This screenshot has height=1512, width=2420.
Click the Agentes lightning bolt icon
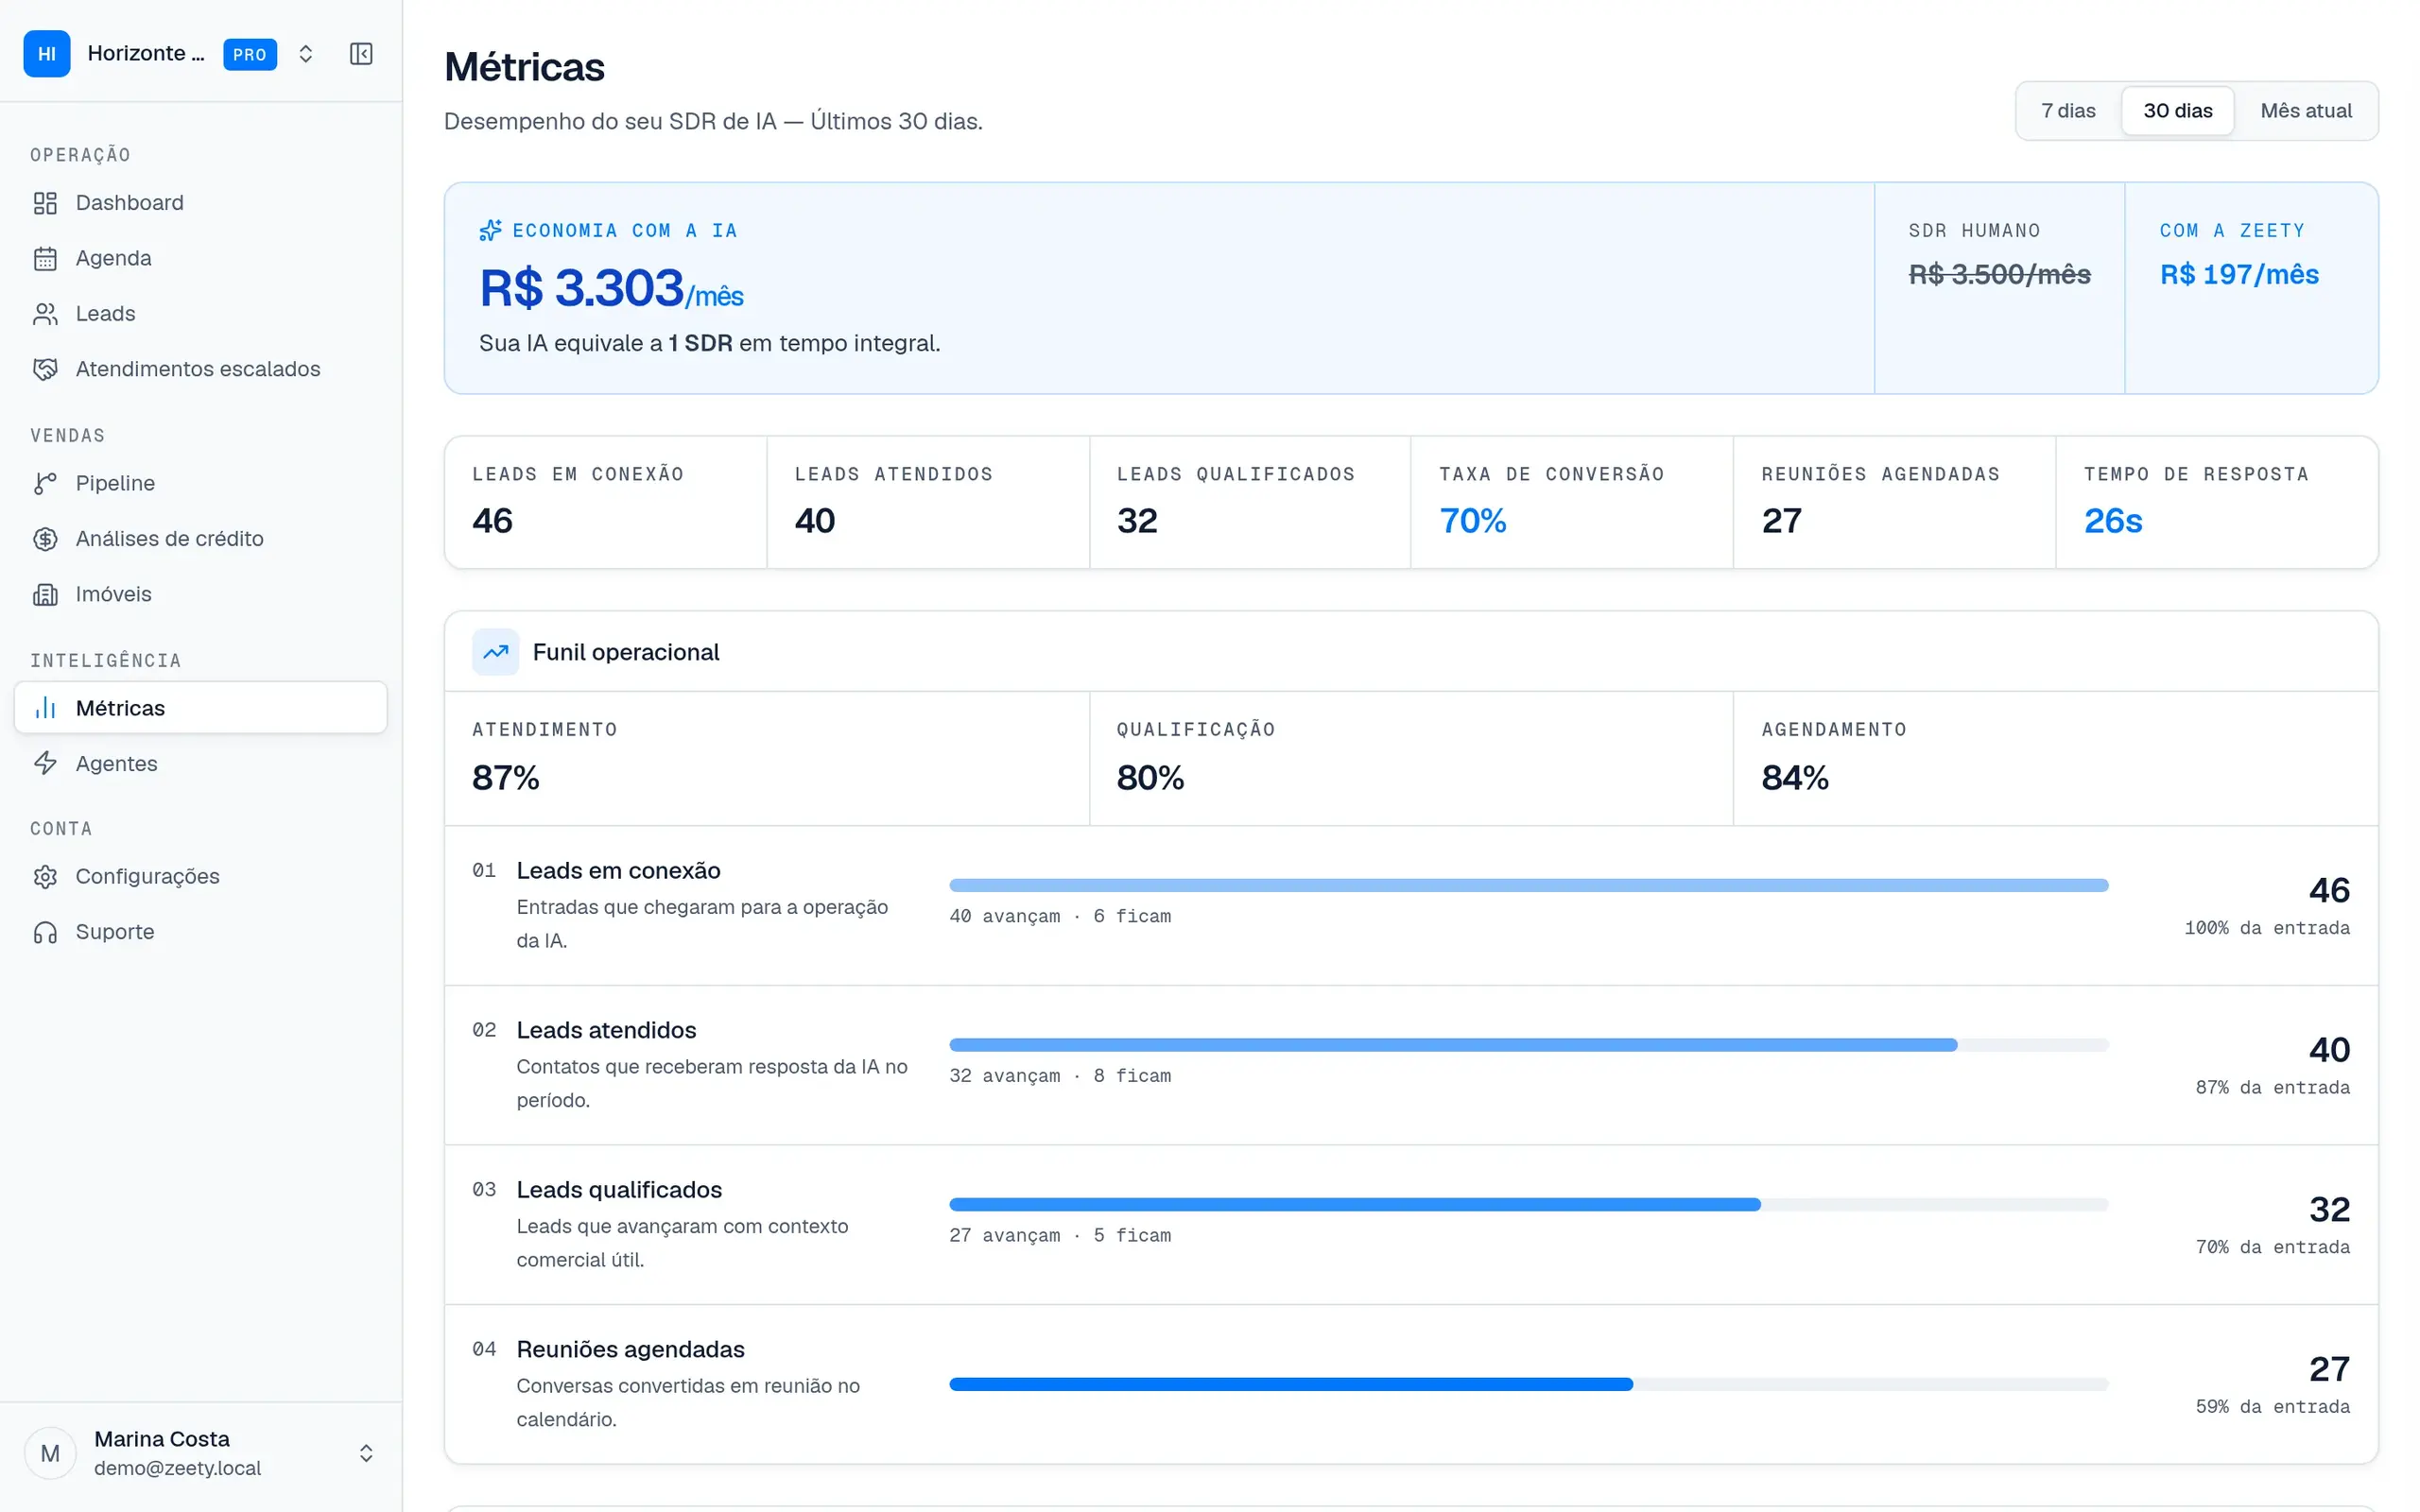(x=45, y=764)
